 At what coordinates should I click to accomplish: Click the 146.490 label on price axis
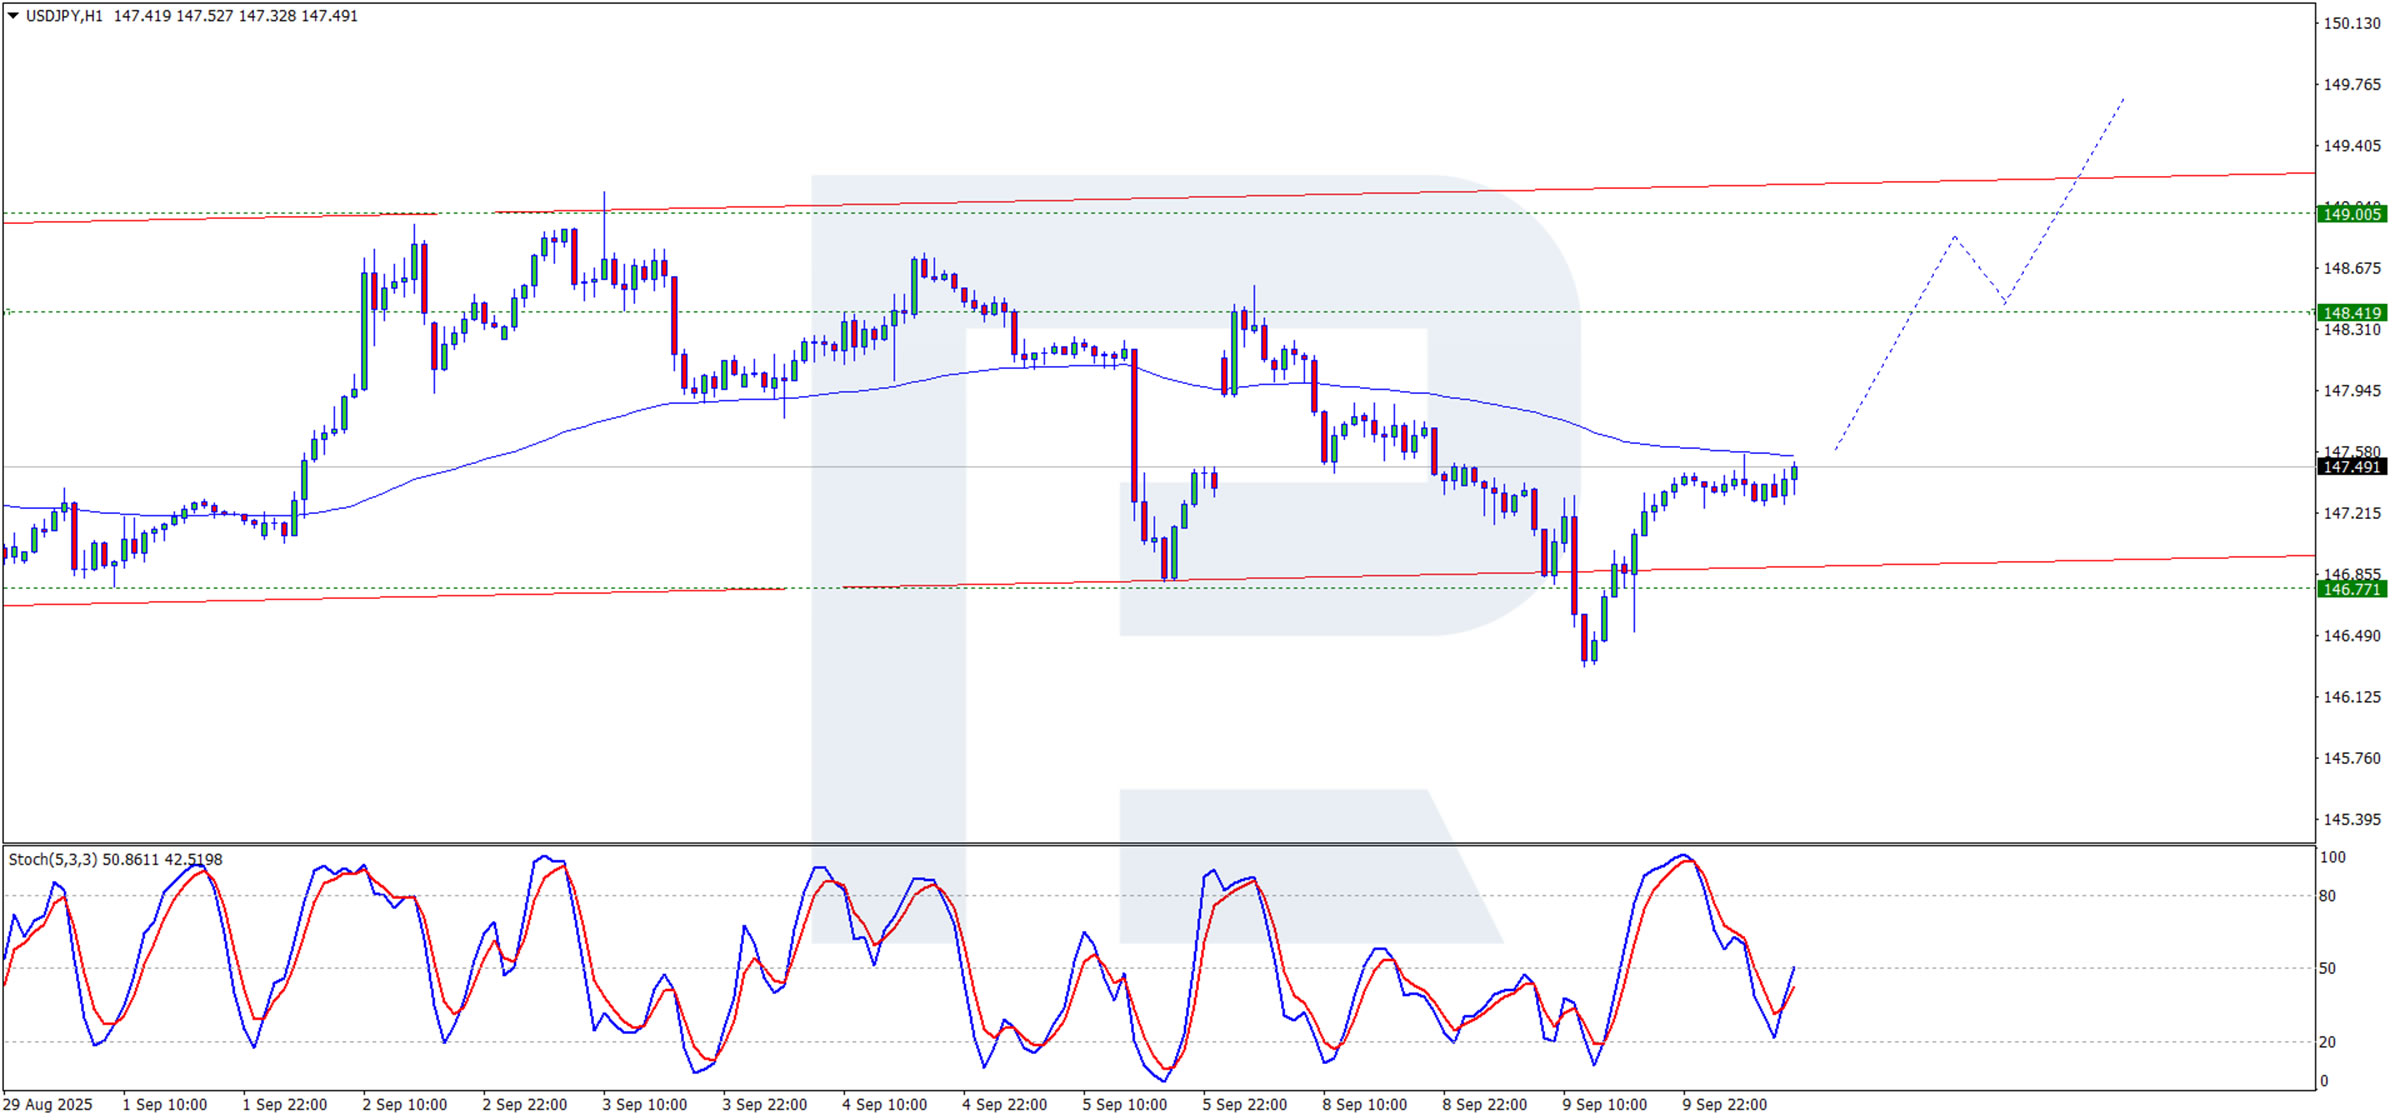click(2351, 636)
